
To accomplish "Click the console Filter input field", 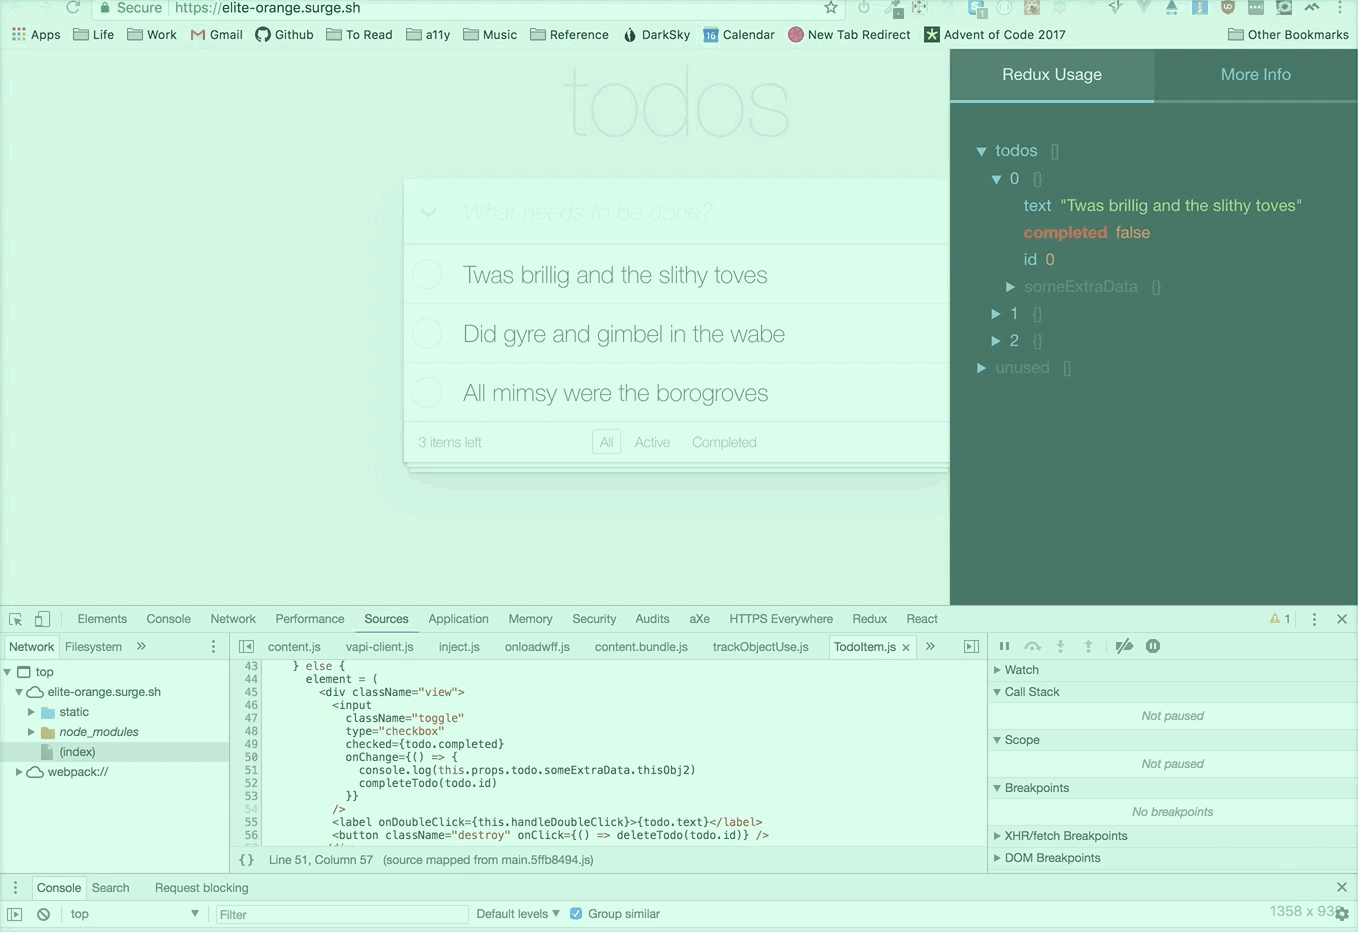I will (x=341, y=914).
